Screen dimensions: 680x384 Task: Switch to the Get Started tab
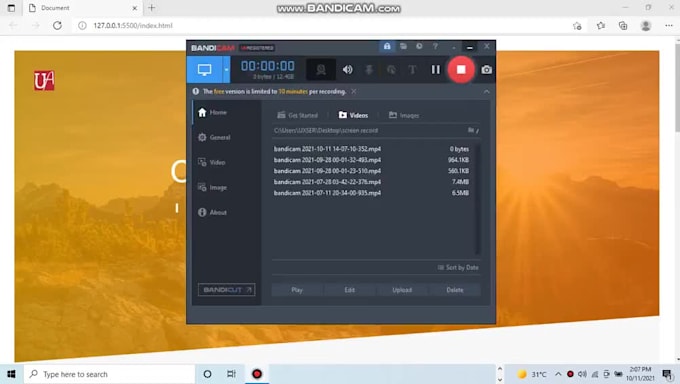[298, 115]
